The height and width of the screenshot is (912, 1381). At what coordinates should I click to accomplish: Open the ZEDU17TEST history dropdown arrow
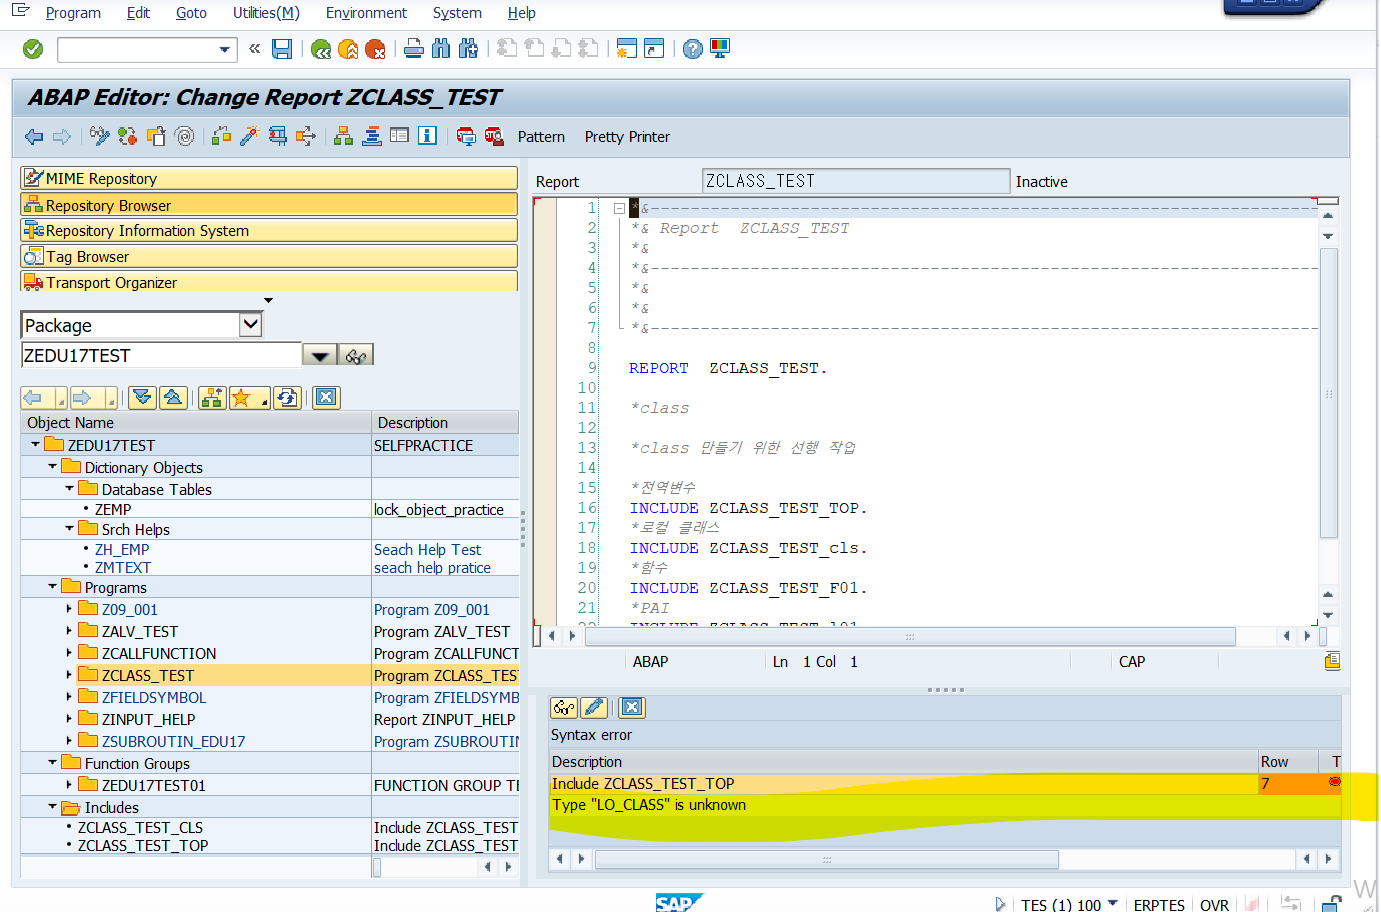(319, 356)
